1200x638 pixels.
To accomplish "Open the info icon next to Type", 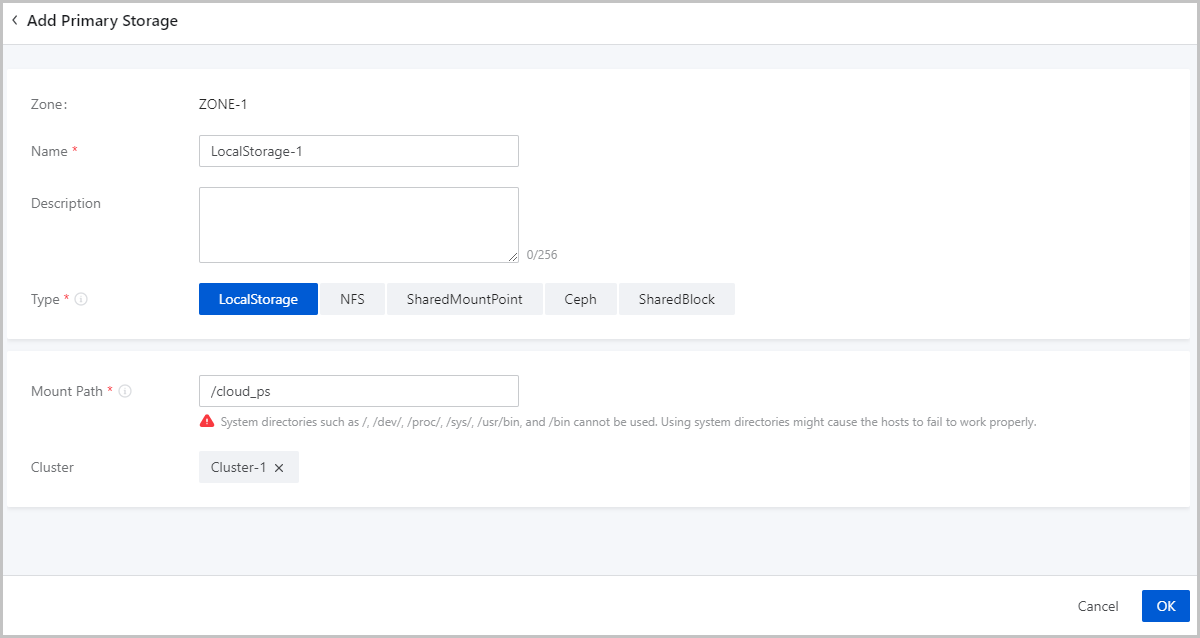I will pyautogui.click(x=82, y=299).
